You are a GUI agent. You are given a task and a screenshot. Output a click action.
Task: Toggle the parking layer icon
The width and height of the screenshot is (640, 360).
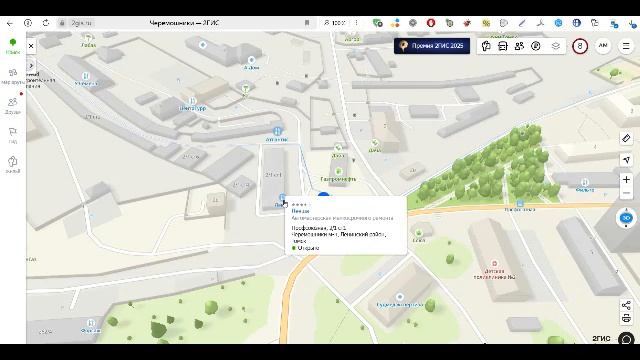[x=536, y=46]
